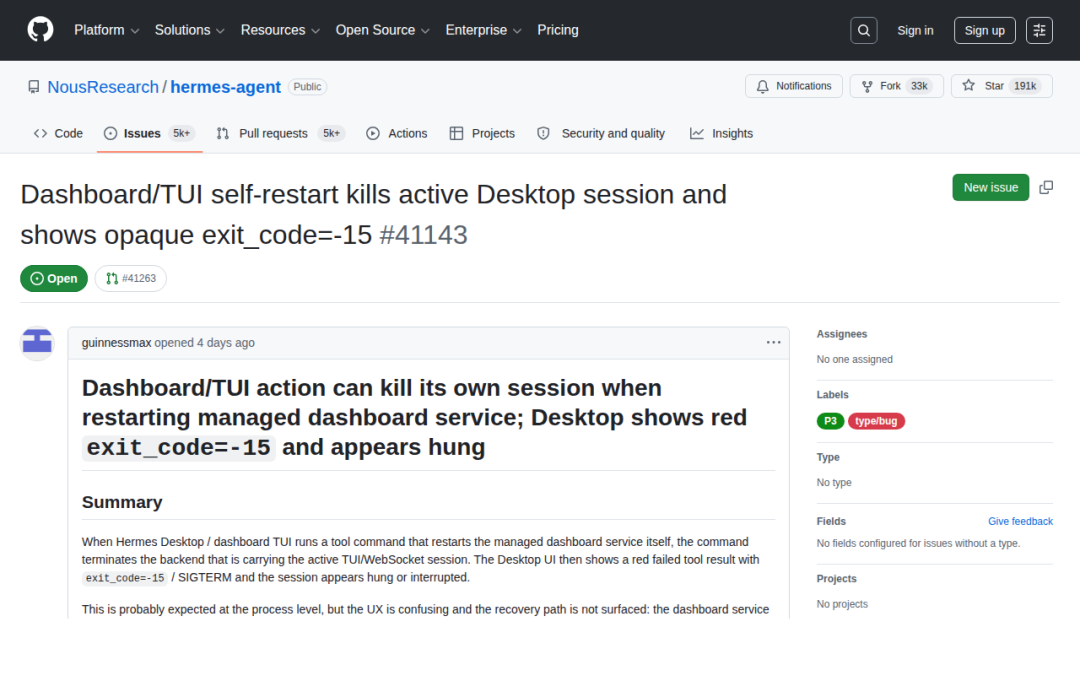
Task: Open the GitHub home logo
Action: click(x=40, y=30)
